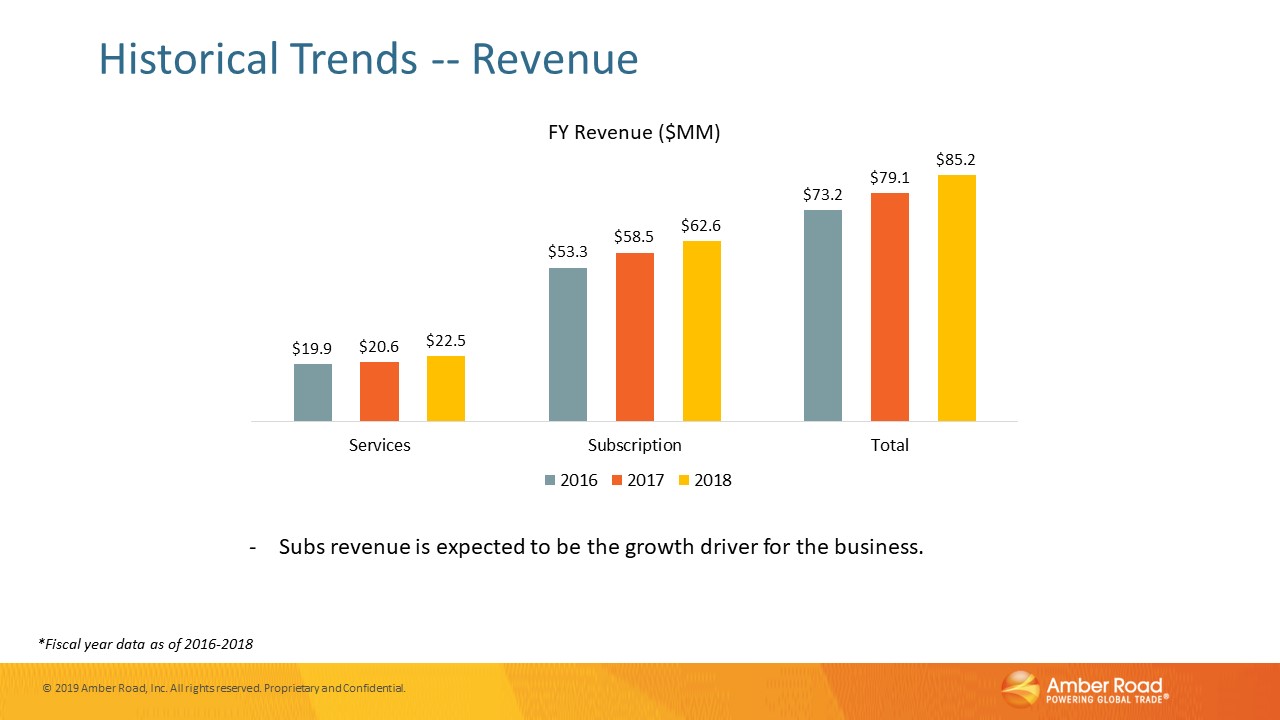Click the $58.5 data label
Image resolution: width=1280 pixels, height=720 pixels.
tap(634, 238)
